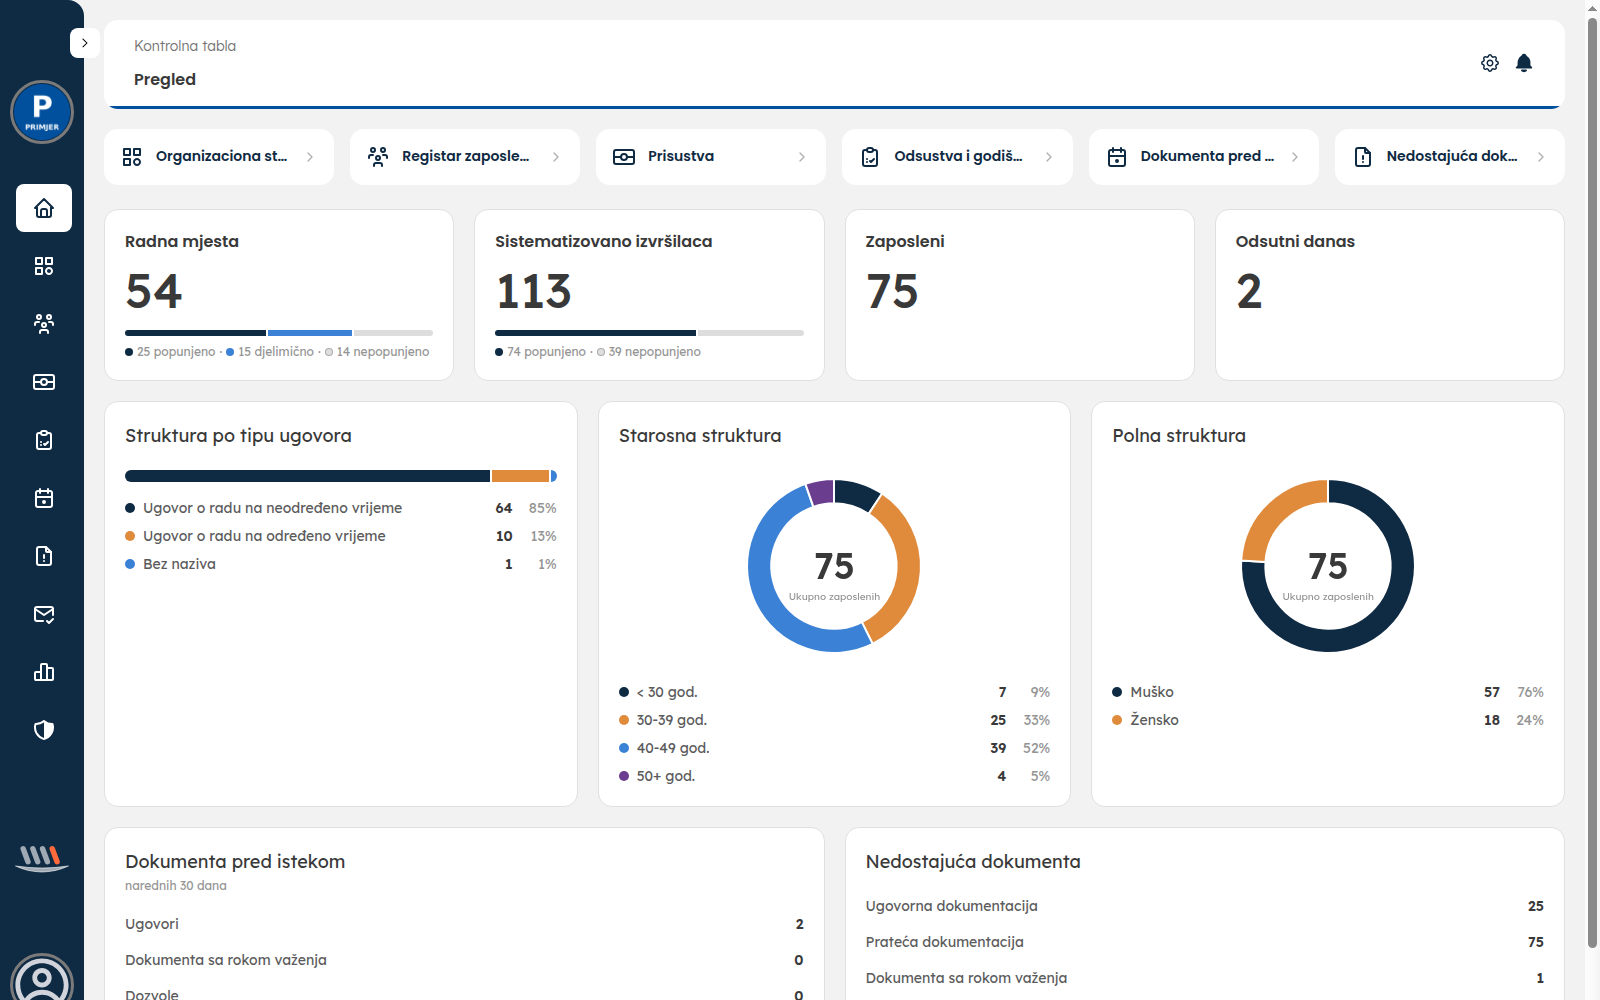Open Prisustva shortcut card
The image size is (1600, 1000).
[711, 157]
